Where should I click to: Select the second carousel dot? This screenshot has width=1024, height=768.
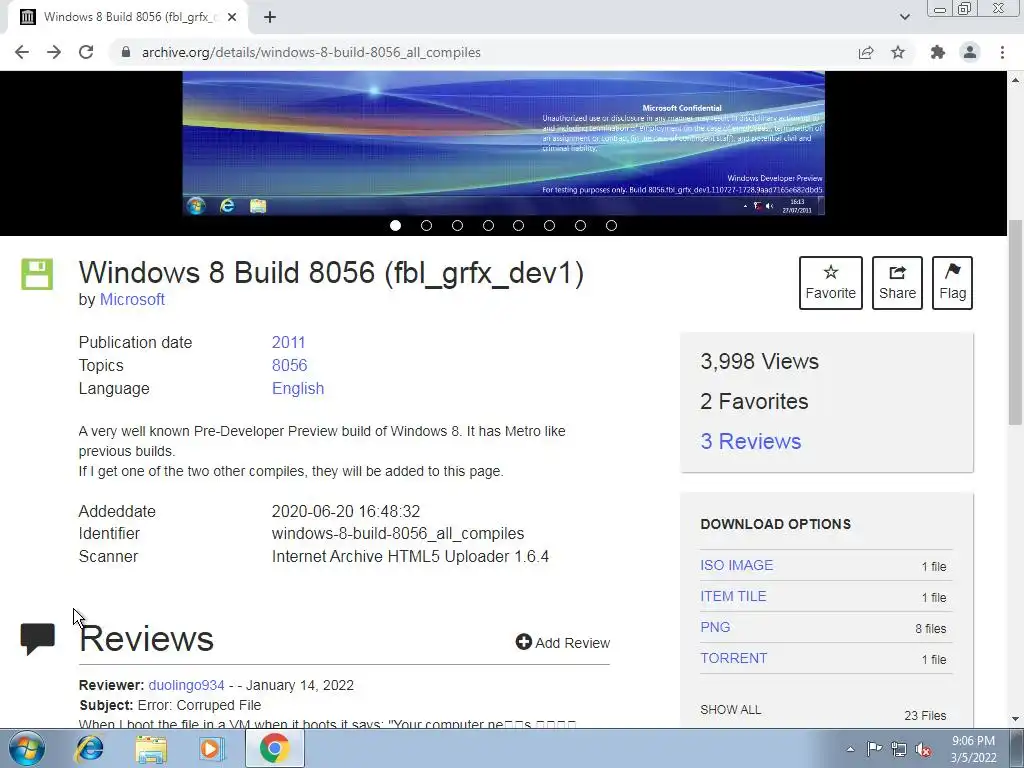coord(426,225)
